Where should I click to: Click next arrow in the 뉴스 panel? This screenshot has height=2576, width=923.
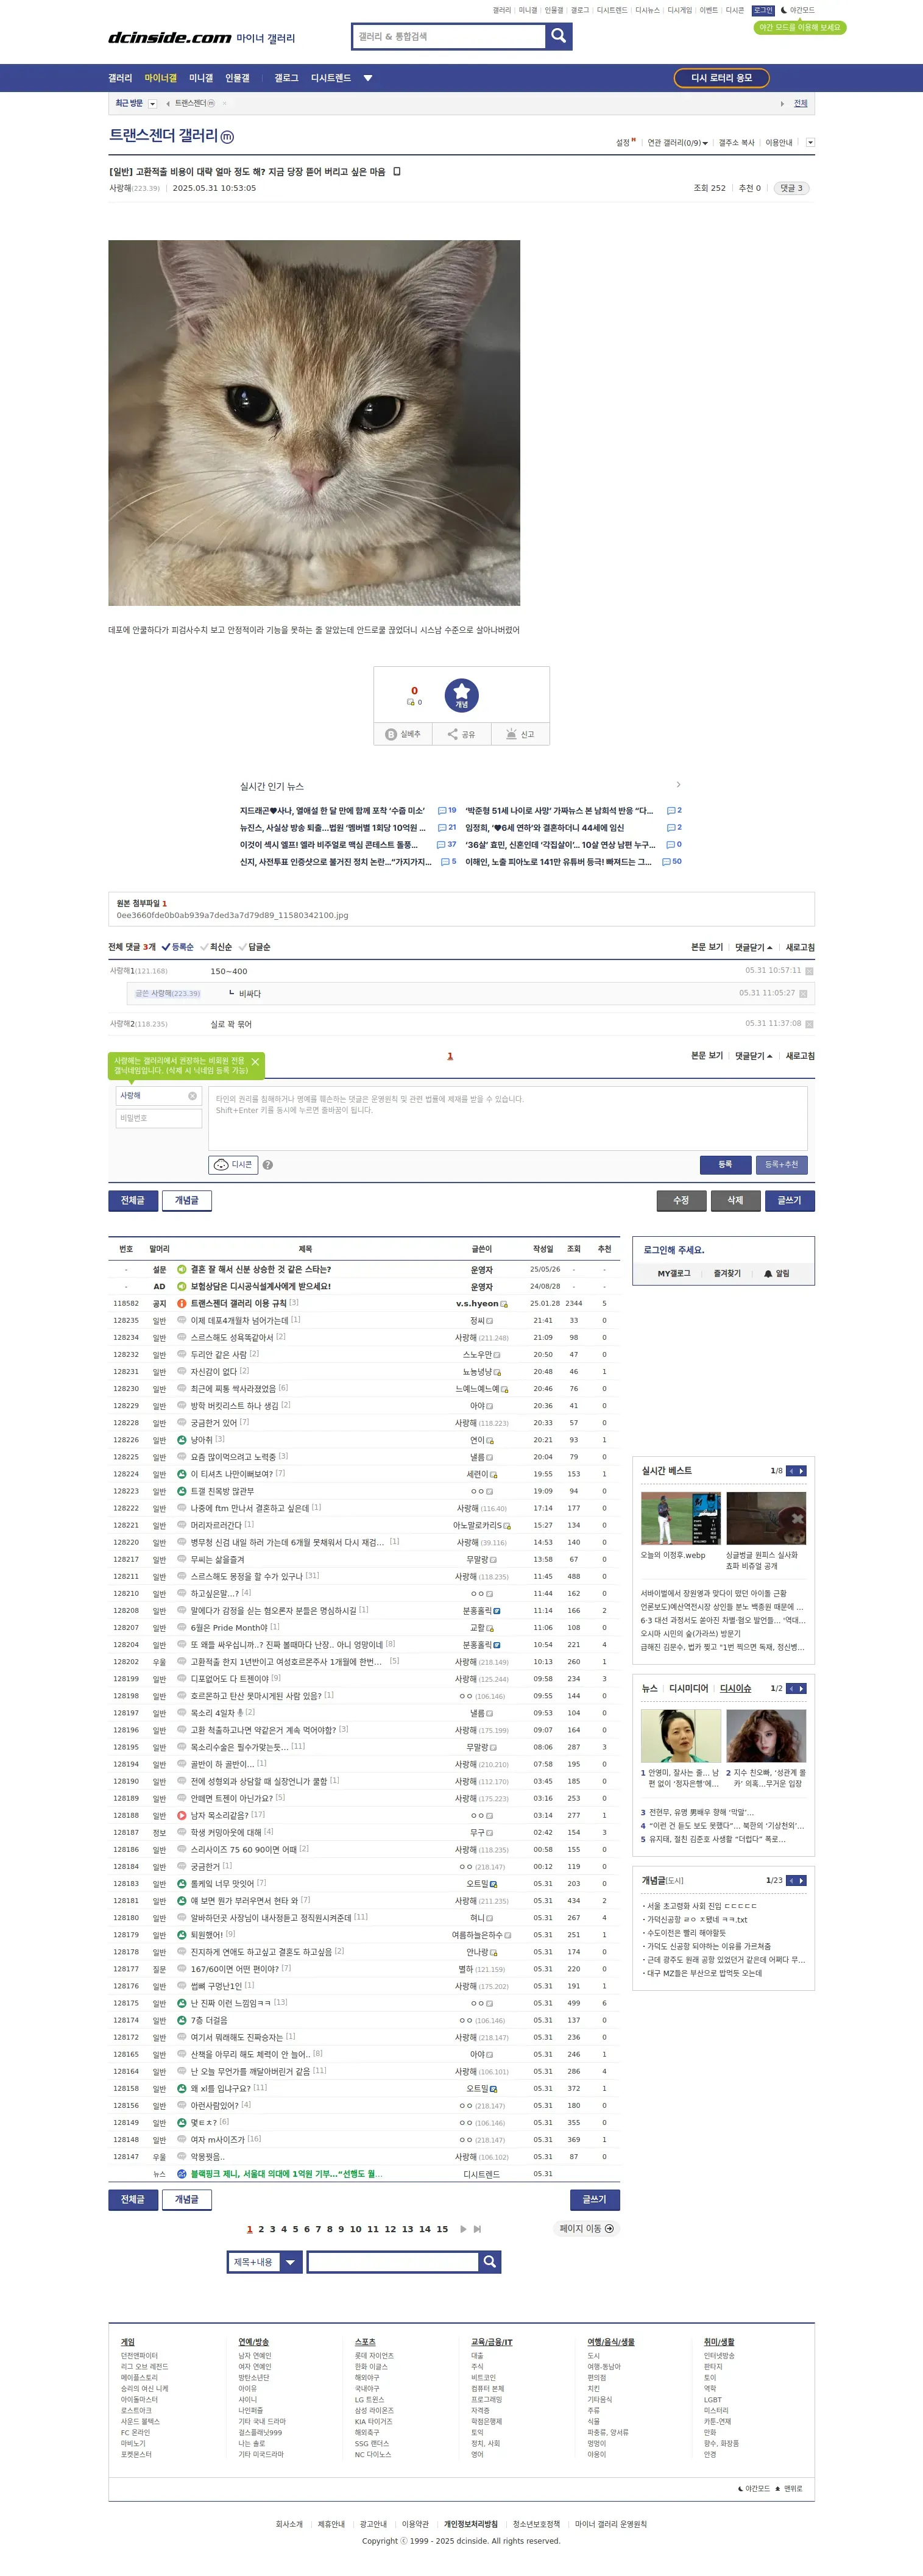[802, 1688]
